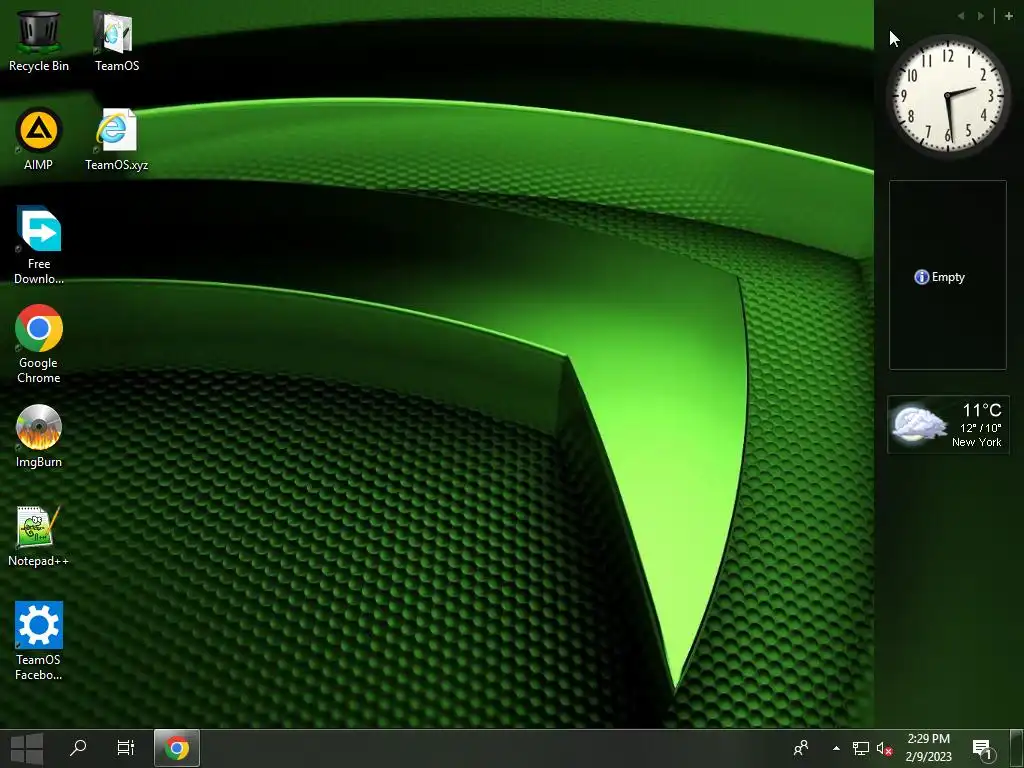Select the TeamOS Facebook shortcut icon

[39, 641]
